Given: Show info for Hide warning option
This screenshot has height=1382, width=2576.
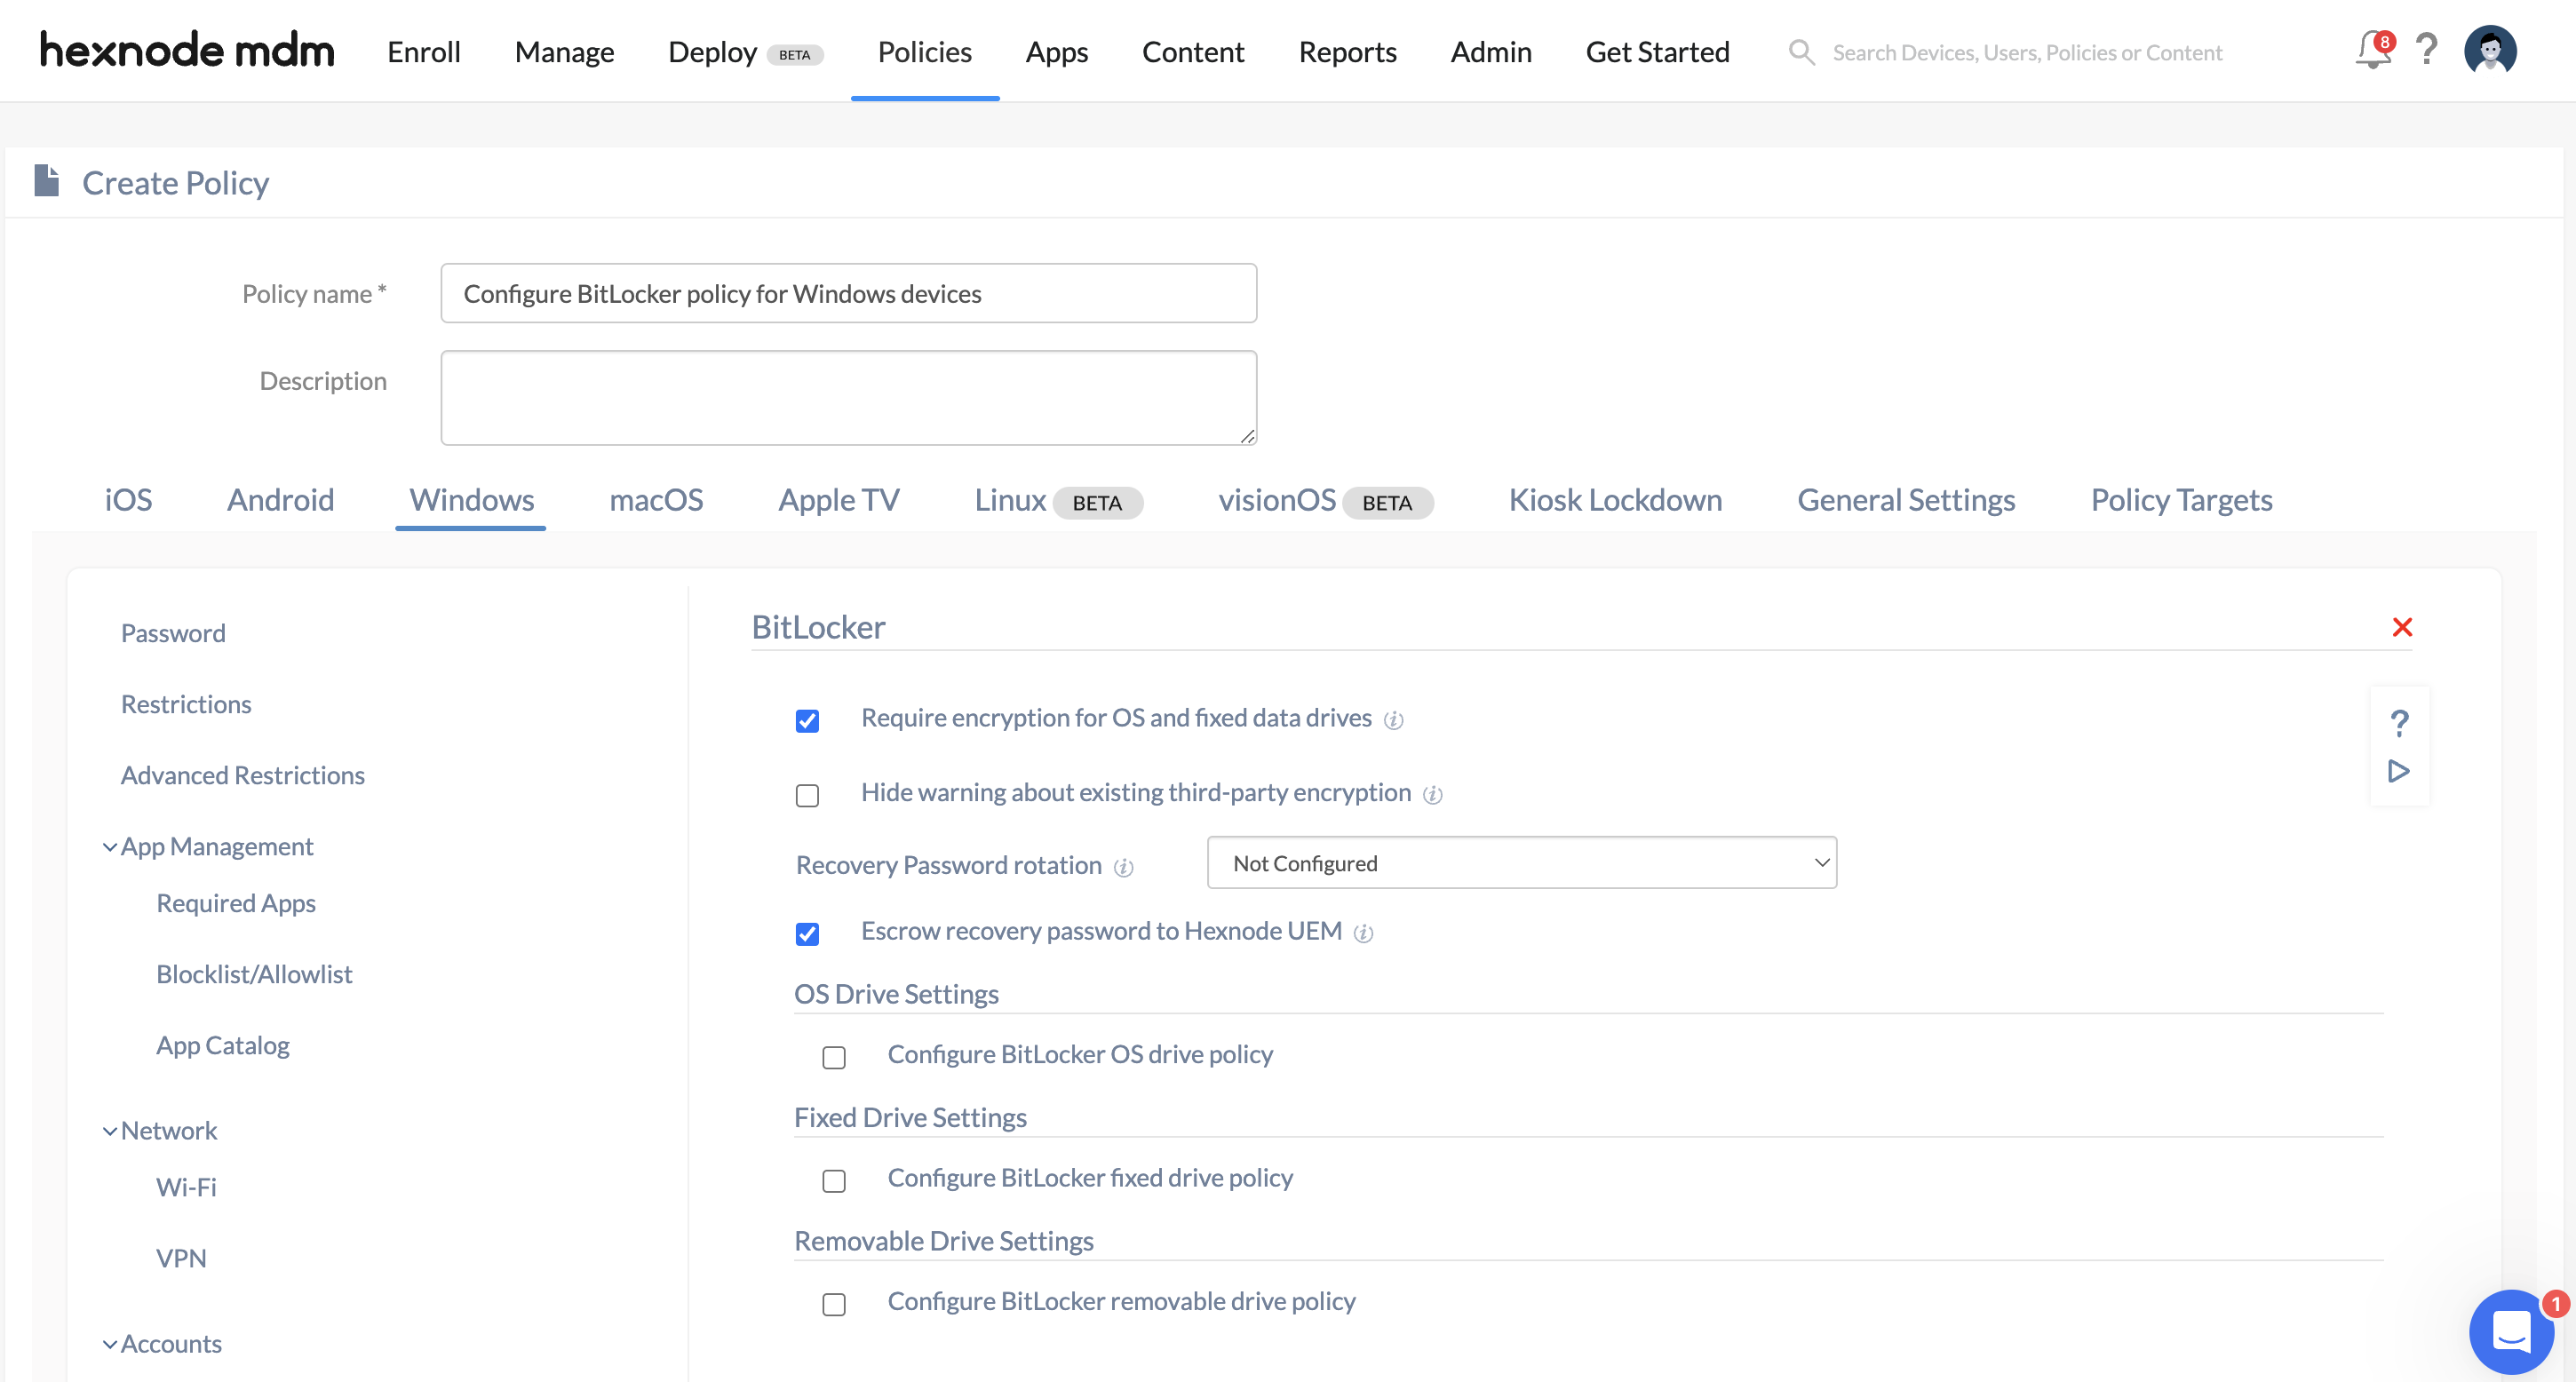Looking at the screenshot, I should 1432,795.
